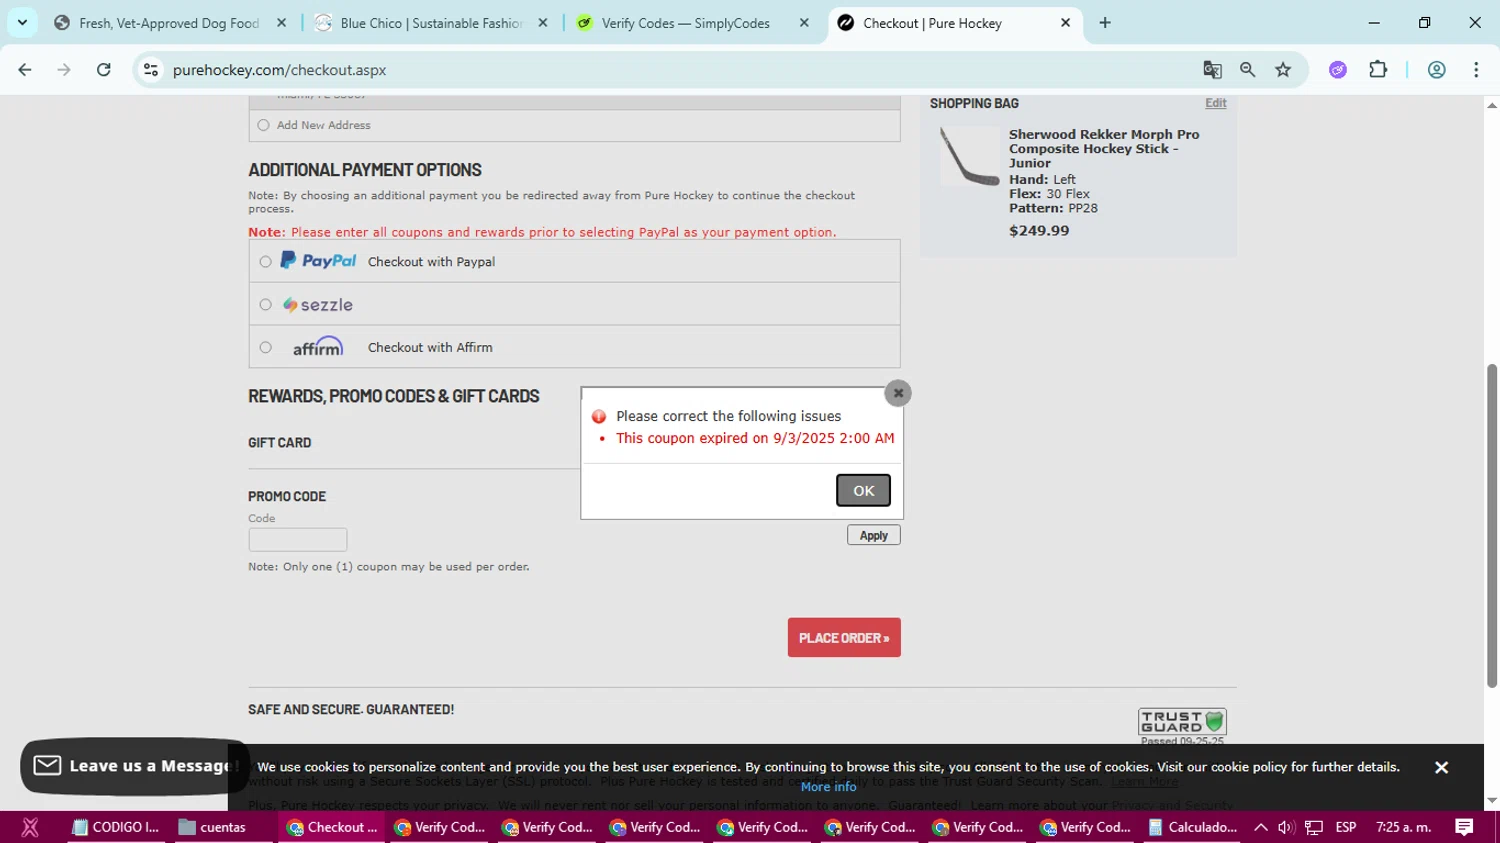This screenshot has width=1500, height=843.
Task: Open the Leave us a Message chat
Action: tap(135, 766)
